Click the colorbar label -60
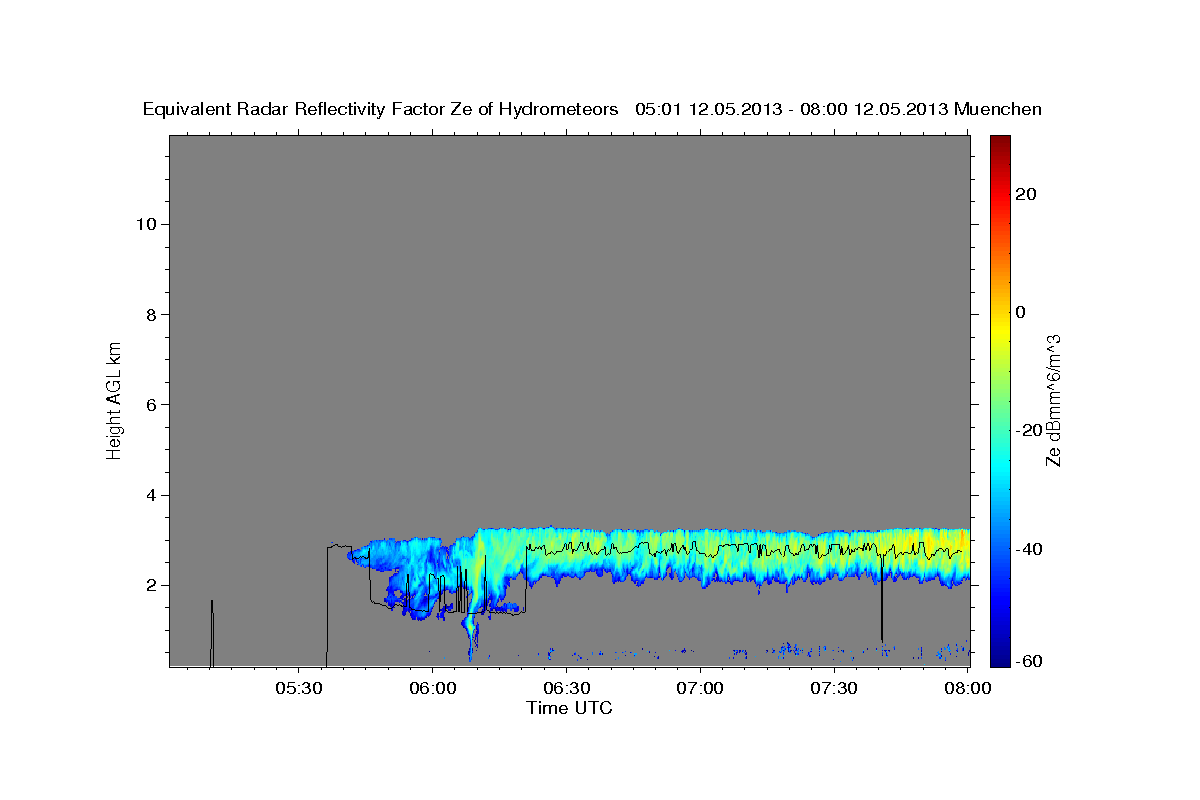The height and width of the screenshot is (800, 1200). click(x=1030, y=660)
